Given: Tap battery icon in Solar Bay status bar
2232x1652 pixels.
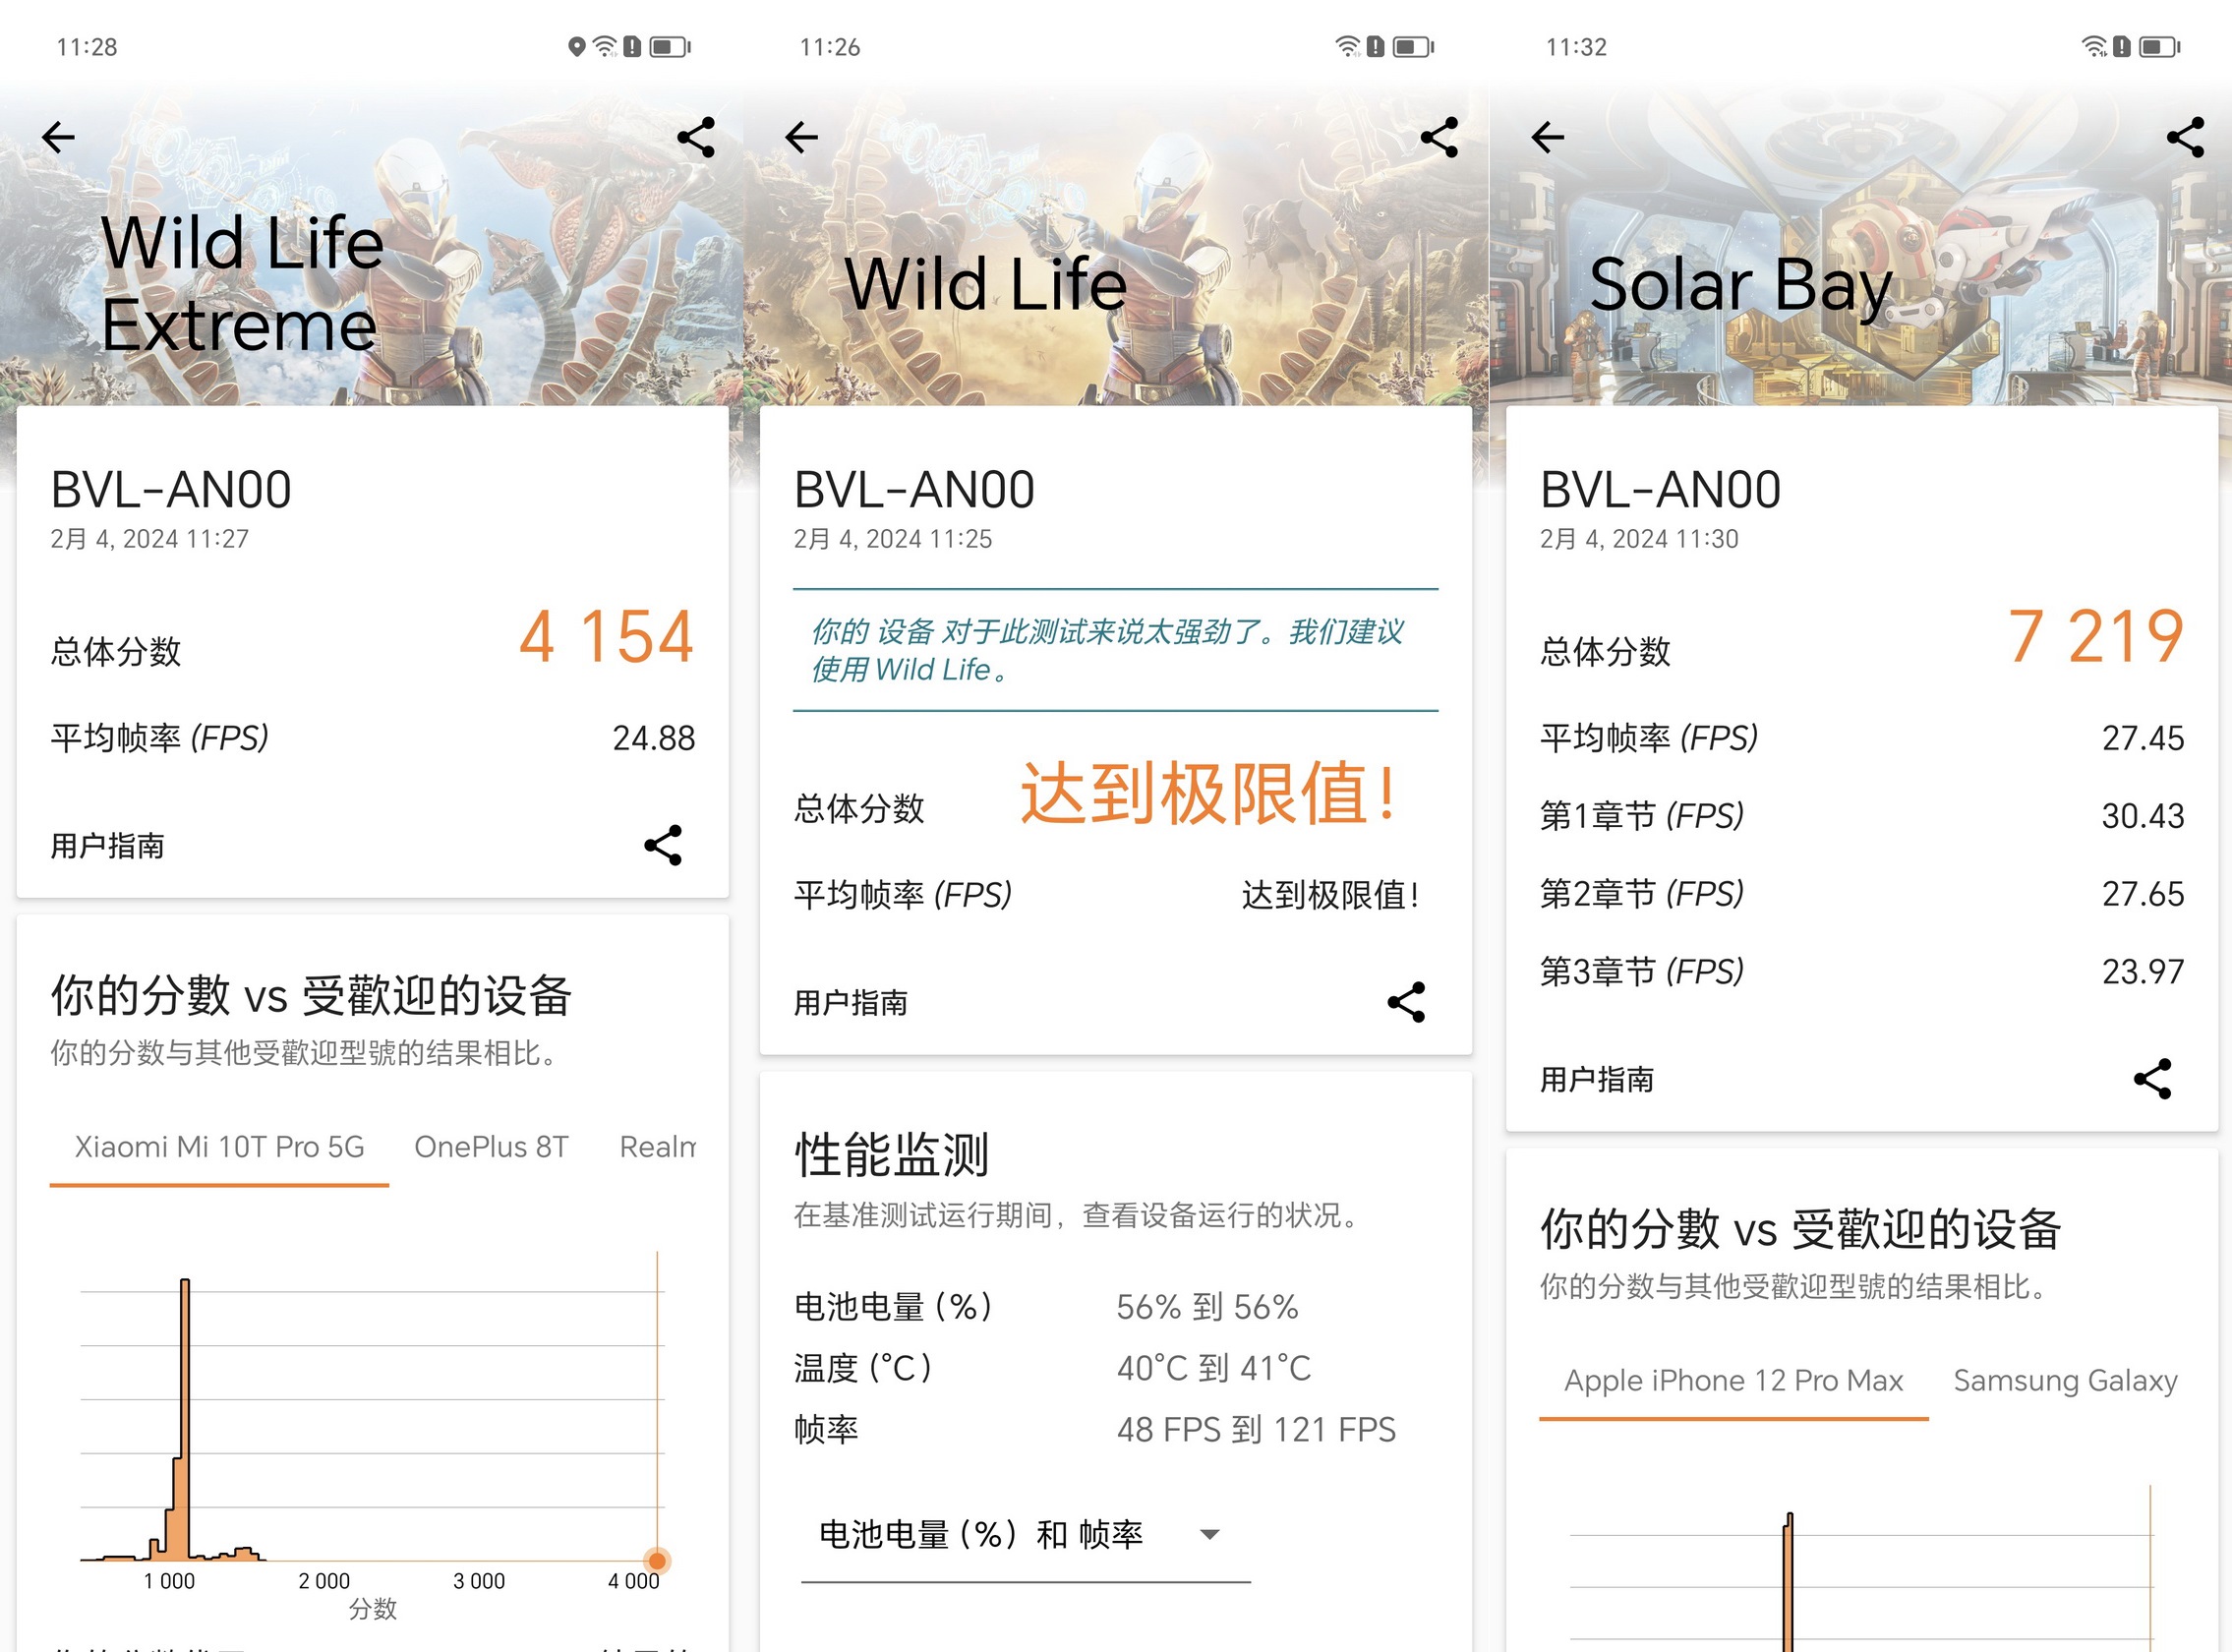Looking at the screenshot, I should (2159, 47).
